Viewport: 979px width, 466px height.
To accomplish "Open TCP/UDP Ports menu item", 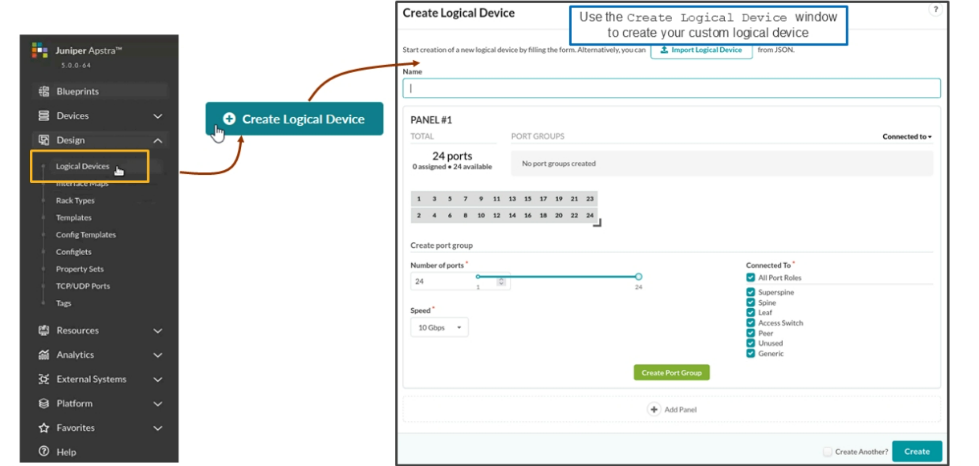I will coord(83,286).
